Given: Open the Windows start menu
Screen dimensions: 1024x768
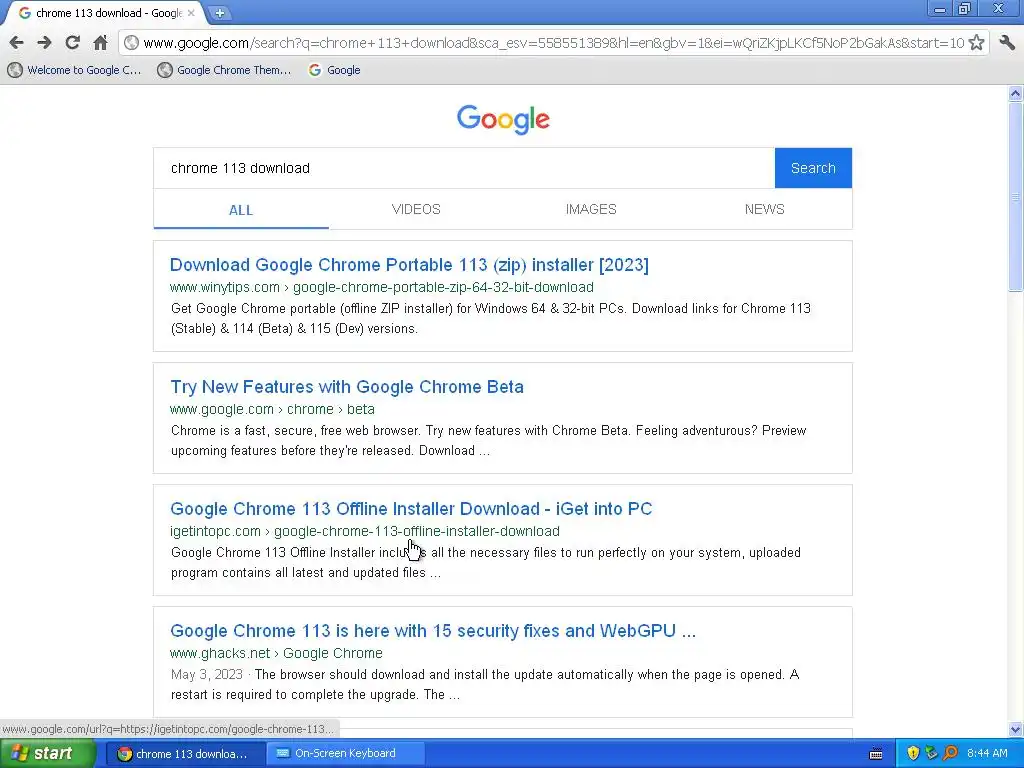Looking at the screenshot, I should coord(48,754).
